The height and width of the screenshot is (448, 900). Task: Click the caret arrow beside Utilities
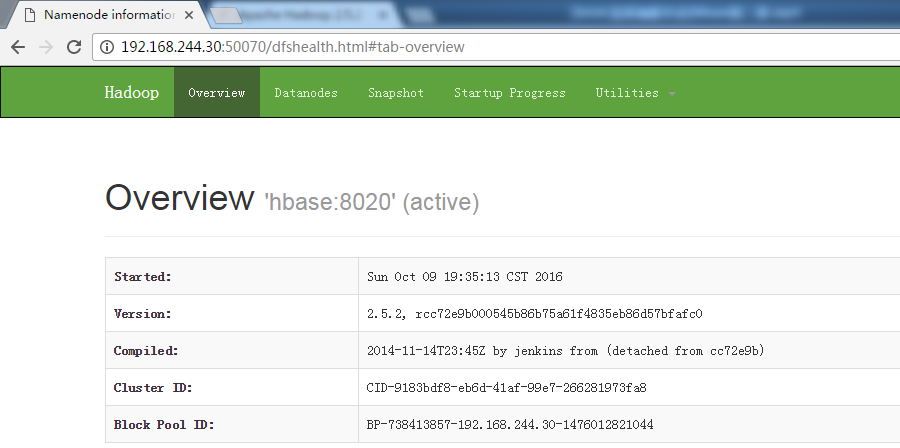pos(672,94)
